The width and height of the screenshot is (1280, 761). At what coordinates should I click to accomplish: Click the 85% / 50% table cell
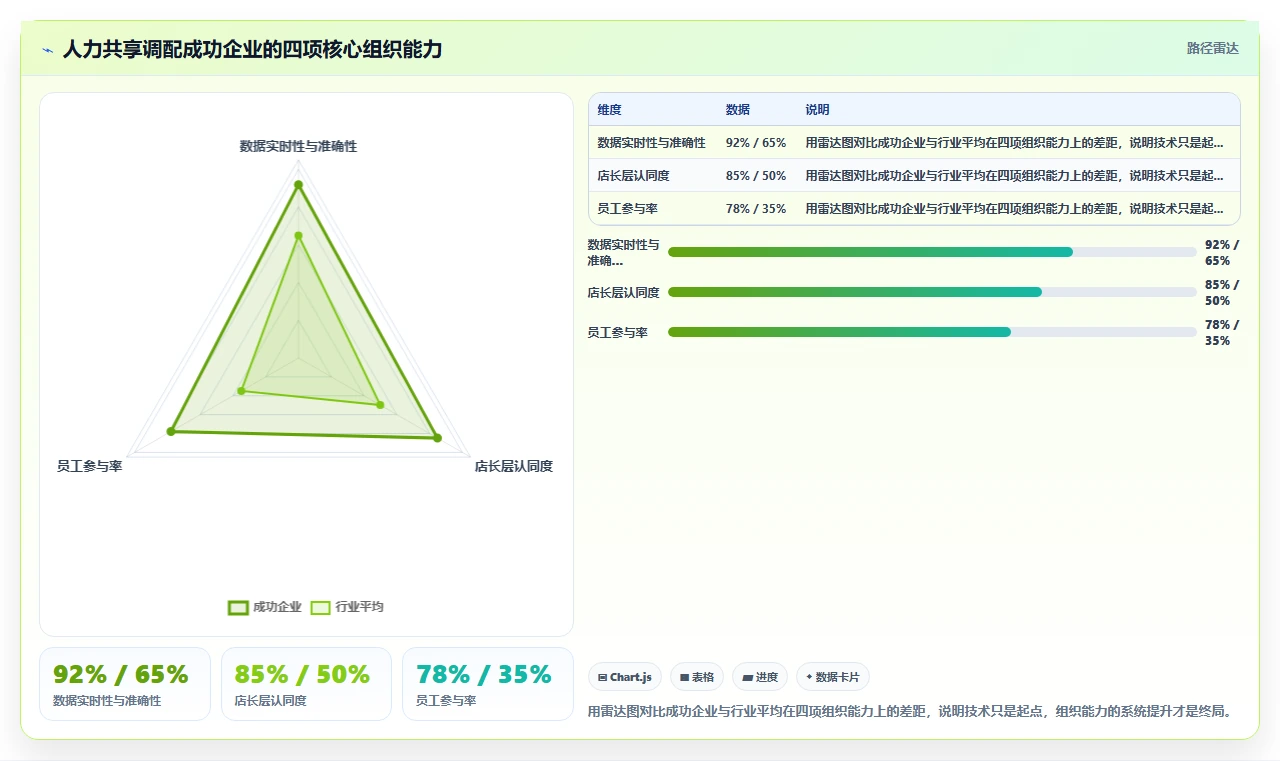click(756, 176)
